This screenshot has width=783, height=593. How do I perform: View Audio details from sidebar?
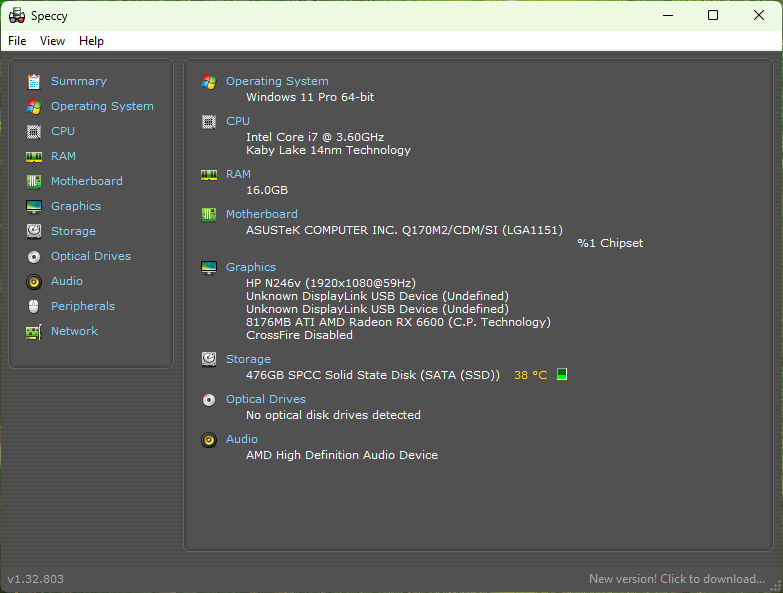(67, 281)
